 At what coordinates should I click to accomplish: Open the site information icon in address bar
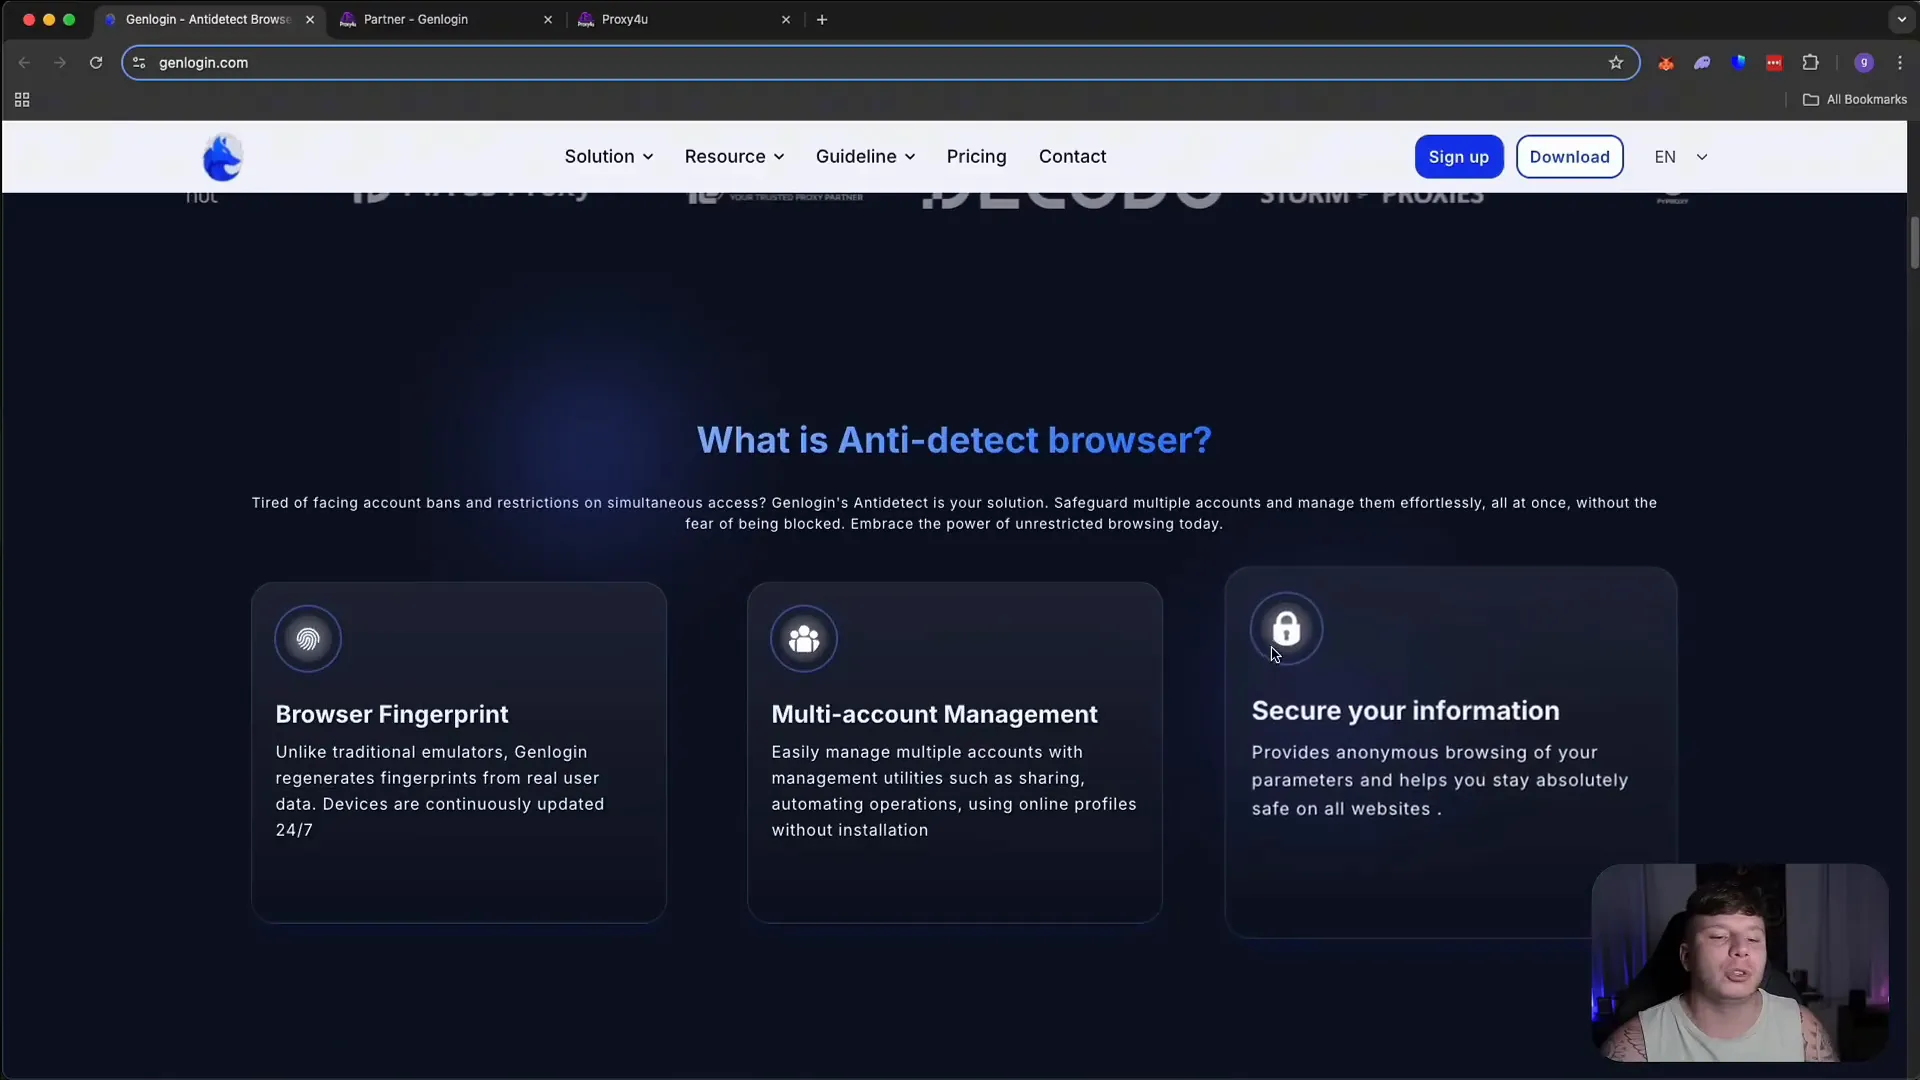click(139, 62)
